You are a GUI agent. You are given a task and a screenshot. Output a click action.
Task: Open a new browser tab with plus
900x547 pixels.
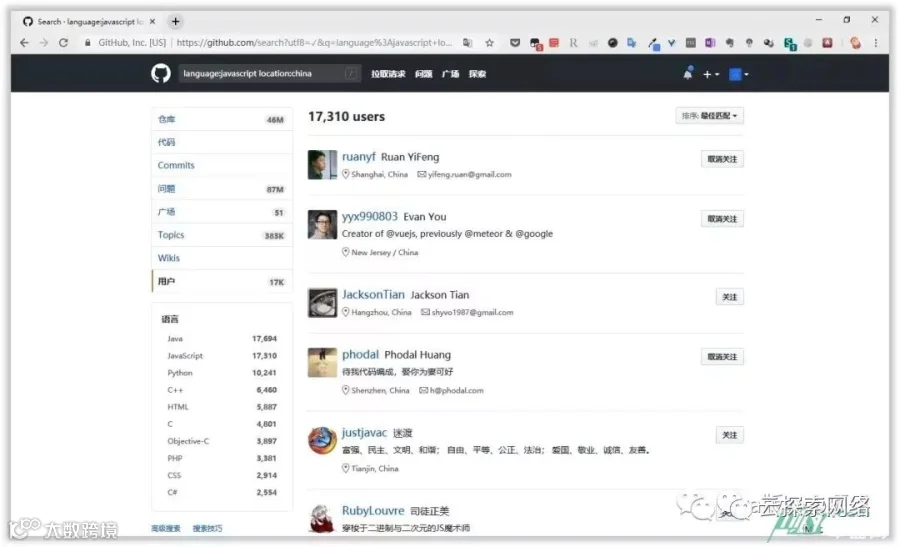176,21
